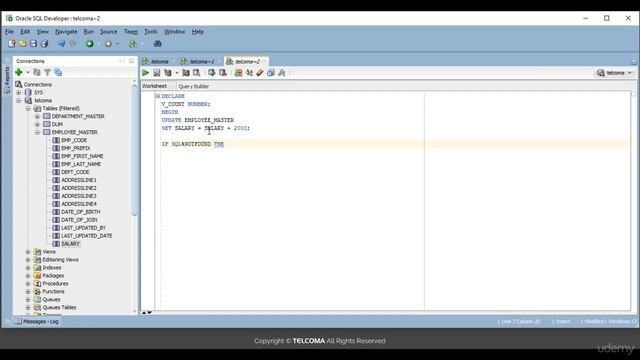Open the telcoma connection selector dropdown

pos(615,73)
